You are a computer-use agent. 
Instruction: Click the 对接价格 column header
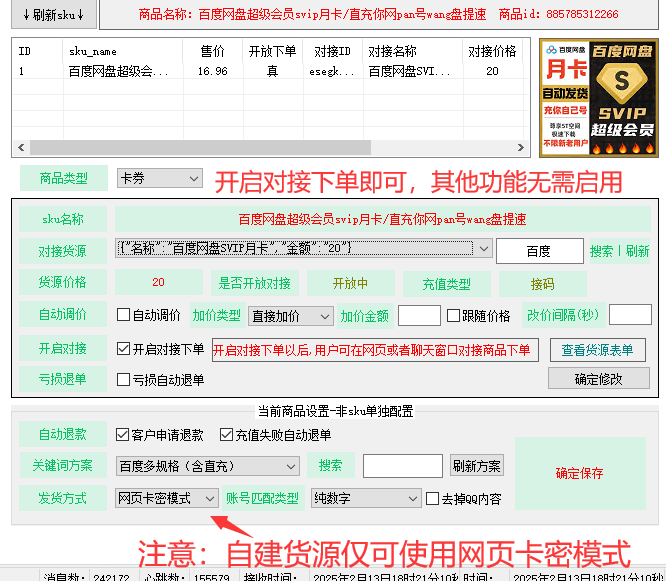tap(492, 51)
